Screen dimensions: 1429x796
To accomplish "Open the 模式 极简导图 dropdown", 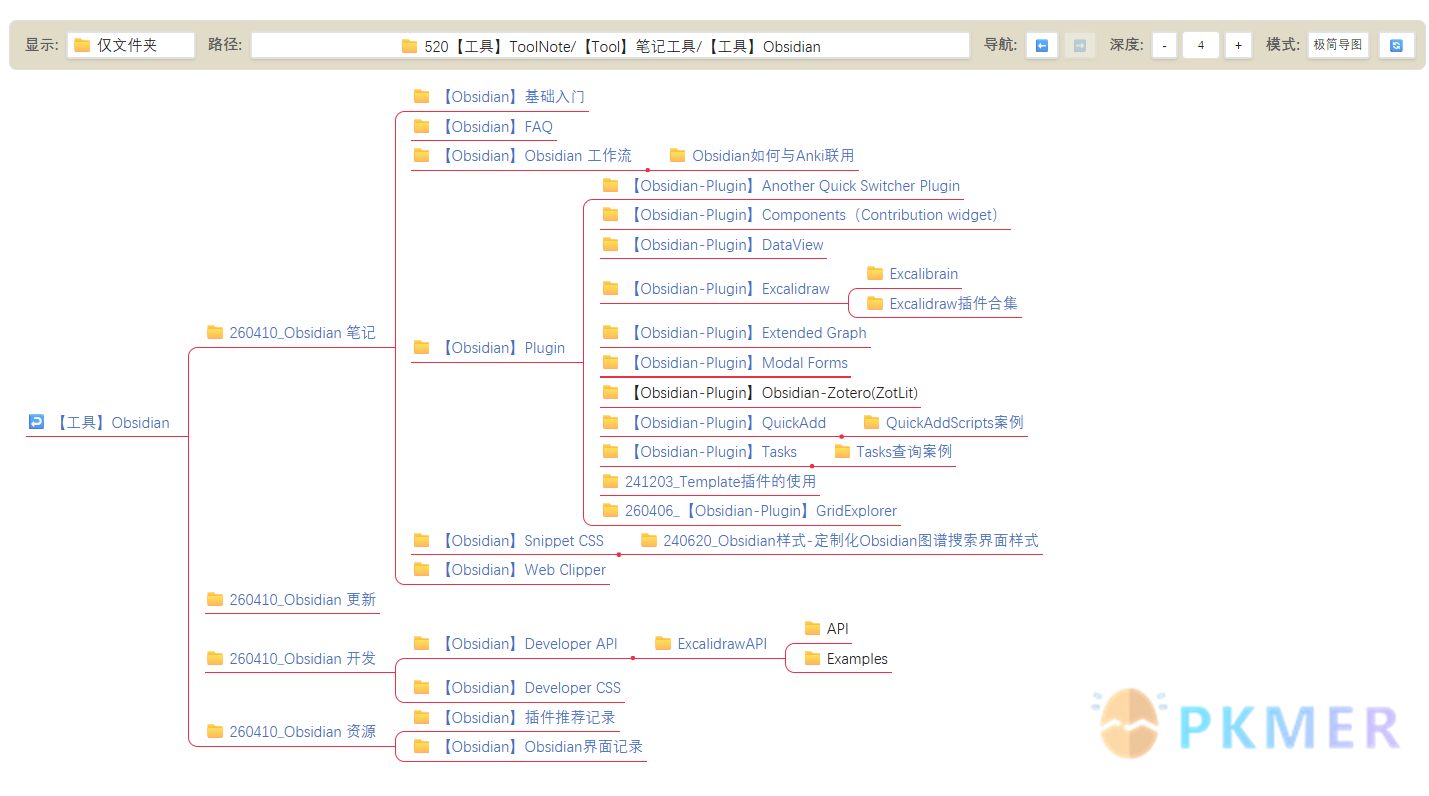I will (x=1338, y=45).
